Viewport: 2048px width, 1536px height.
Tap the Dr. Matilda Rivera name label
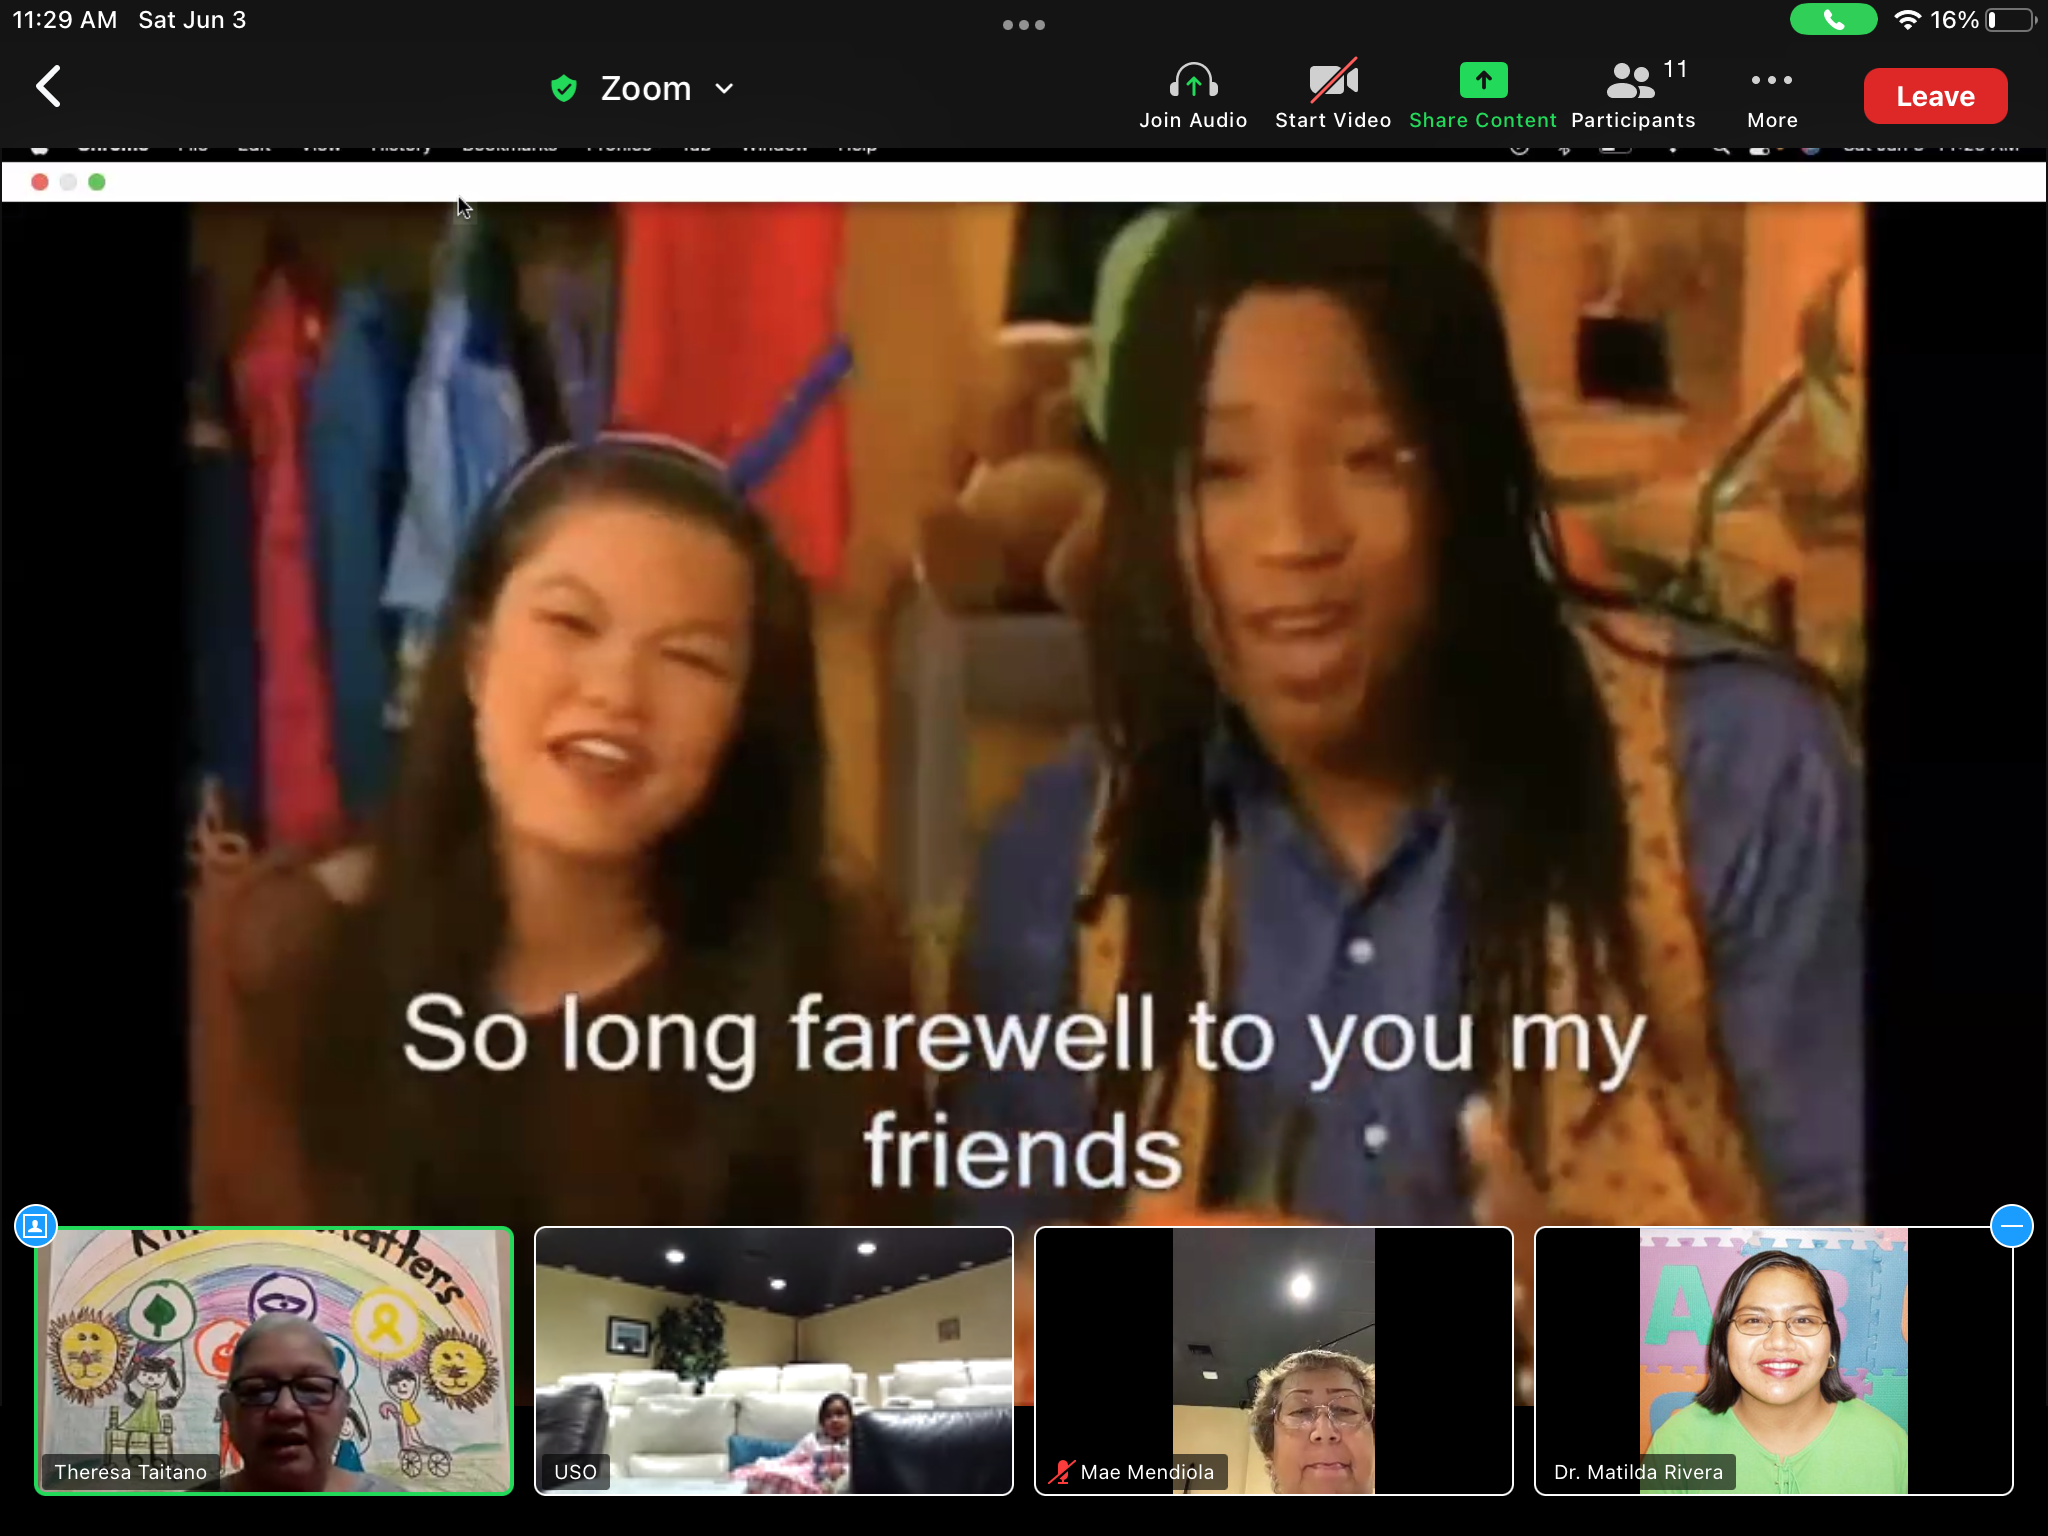[x=1638, y=1472]
